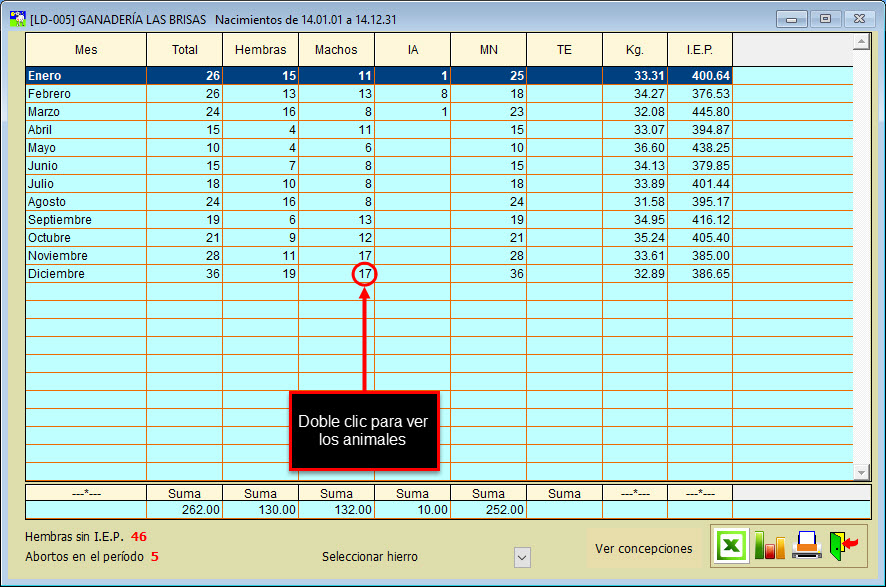886x587 pixels.
Task: Click the circled 17 in Diciembre Machos
Action: (x=365, y=274)
